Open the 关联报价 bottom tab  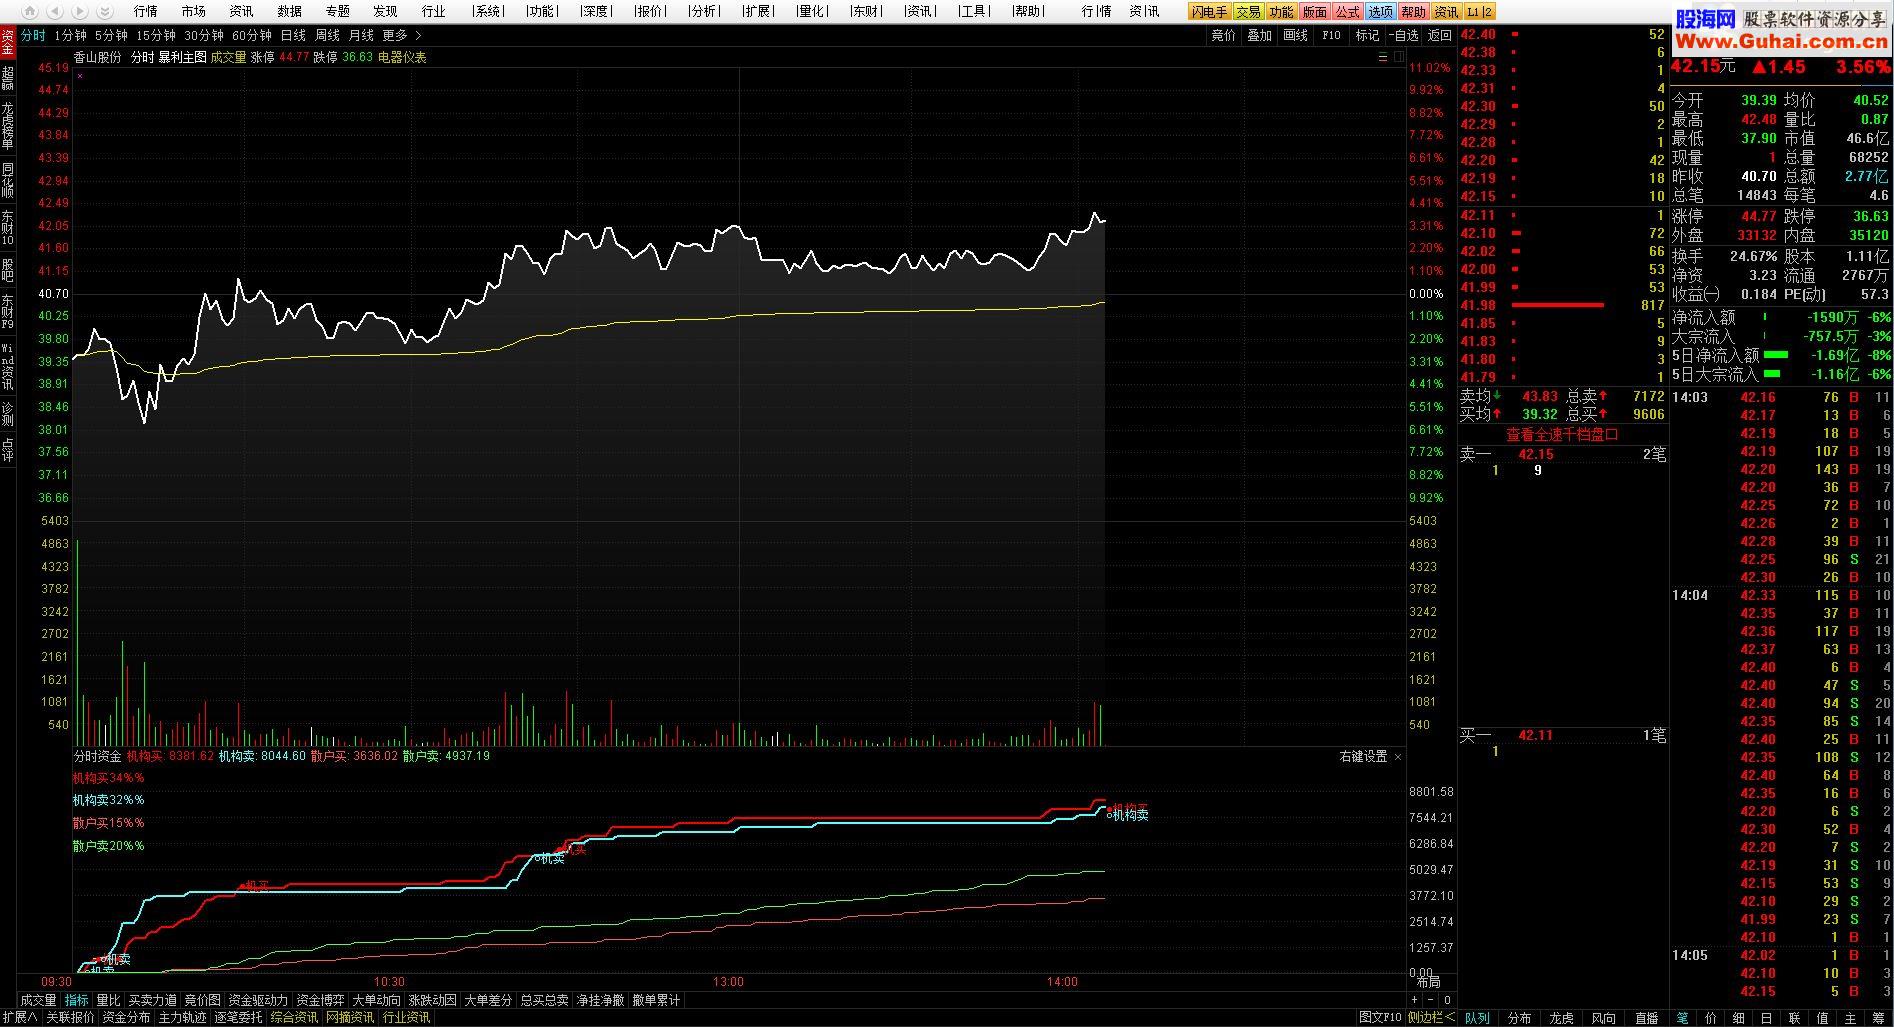[x=70, y=1018]
